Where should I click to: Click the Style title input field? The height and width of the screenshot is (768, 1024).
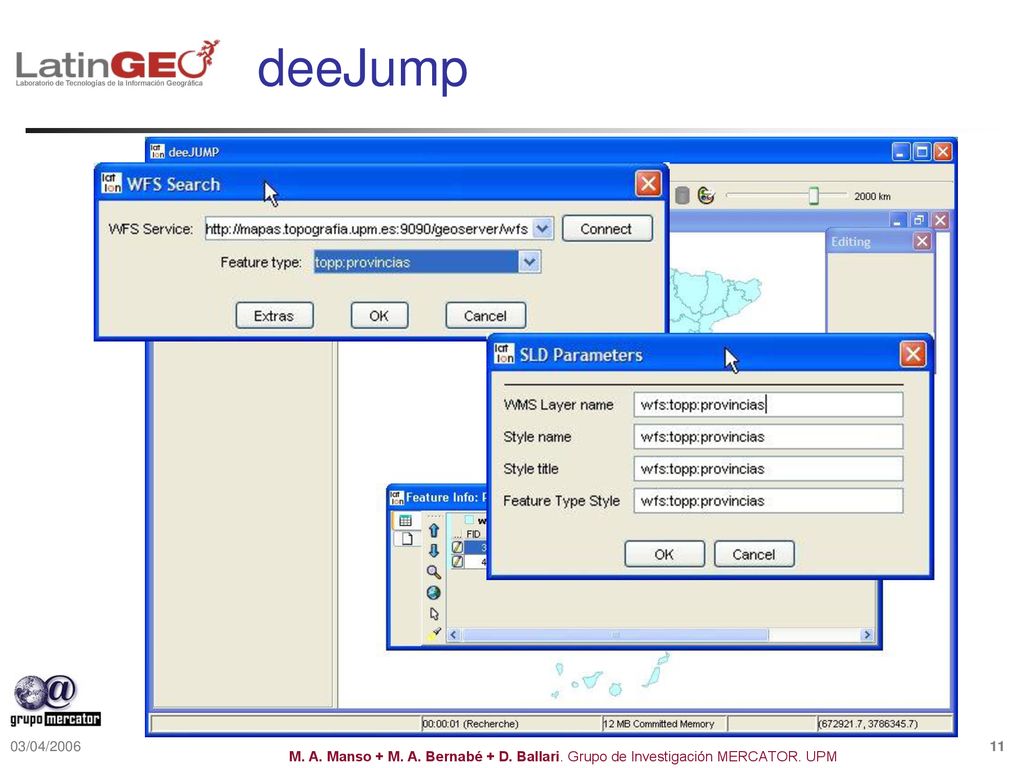pos(768,469)
